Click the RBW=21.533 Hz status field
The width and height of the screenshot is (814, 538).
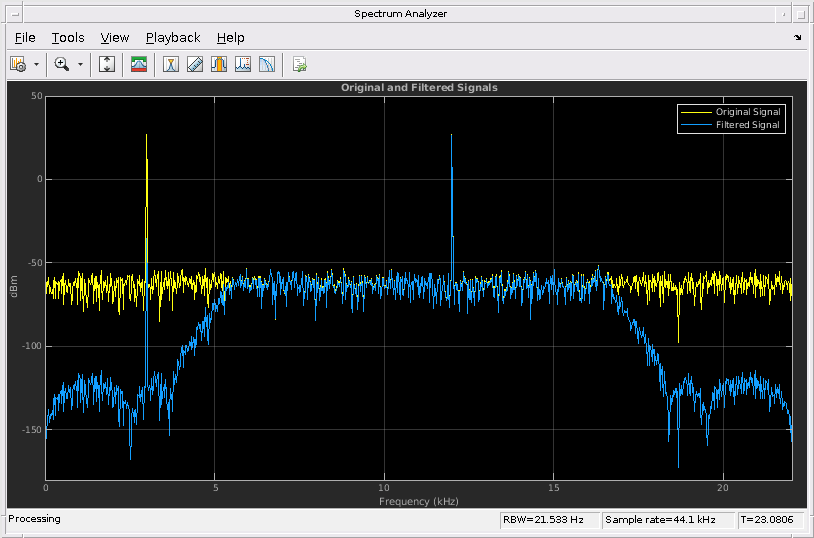click(549, 520)
